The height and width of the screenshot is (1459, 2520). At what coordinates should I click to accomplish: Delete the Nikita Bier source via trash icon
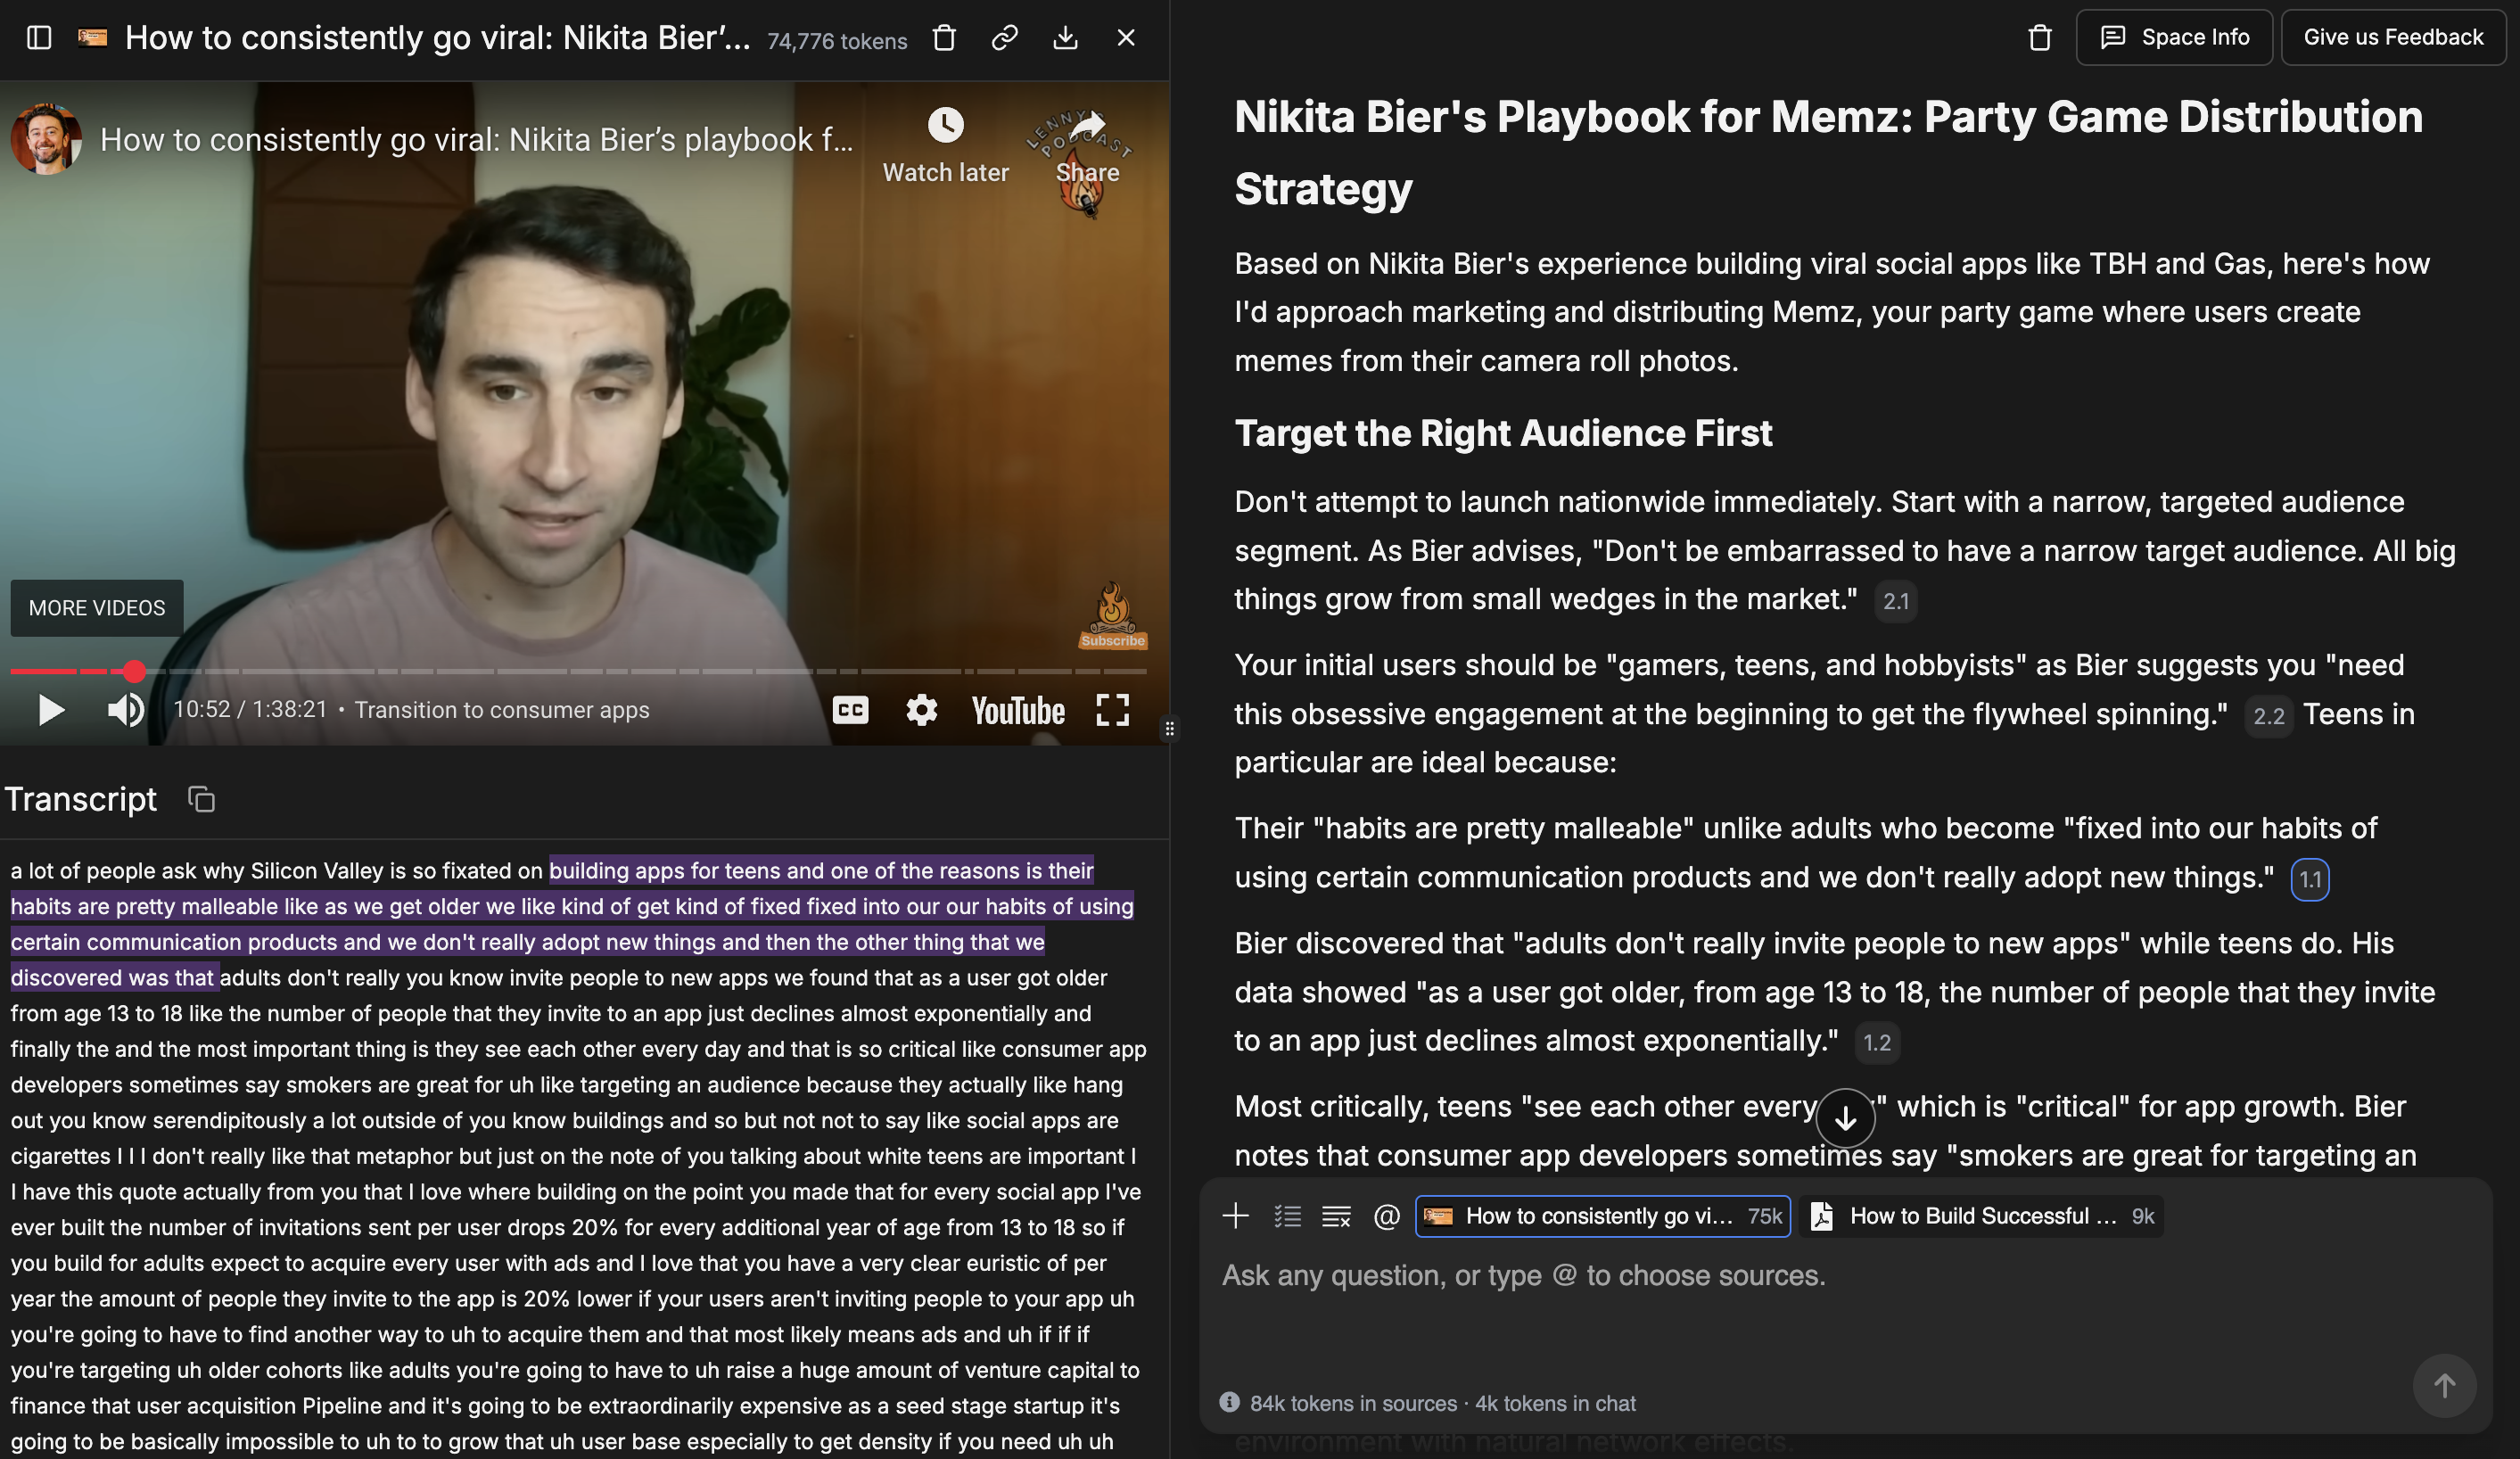pos(944,38)
